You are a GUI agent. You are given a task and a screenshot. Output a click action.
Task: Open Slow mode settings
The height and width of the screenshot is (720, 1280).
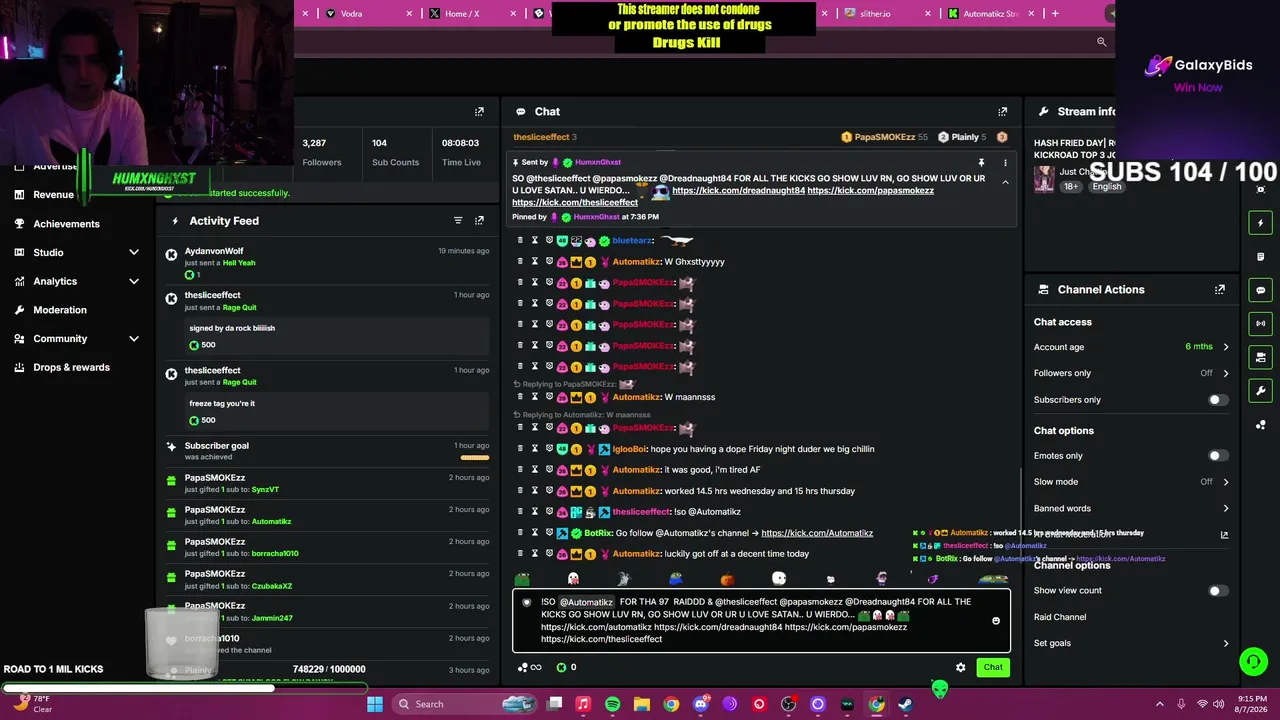point(1131,482)
